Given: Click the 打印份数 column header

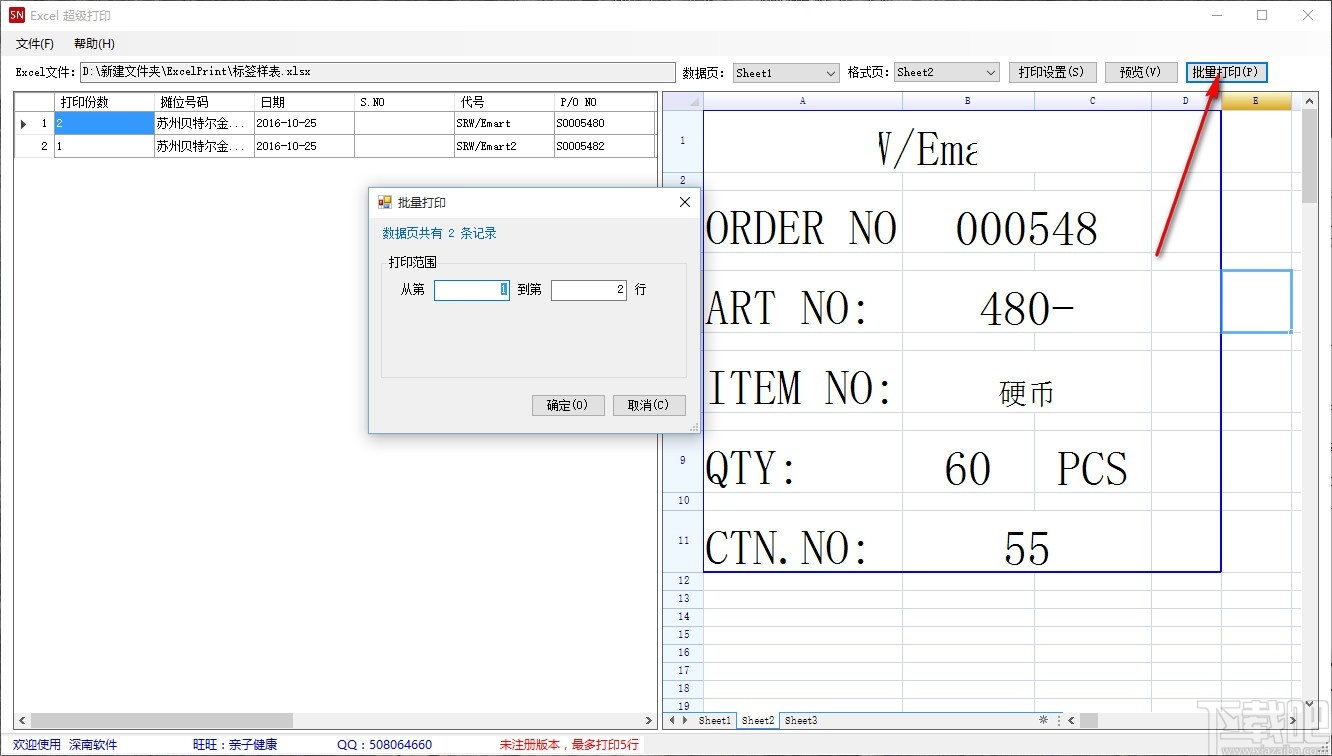Looking at the screenshot, I should click(104, 102).
